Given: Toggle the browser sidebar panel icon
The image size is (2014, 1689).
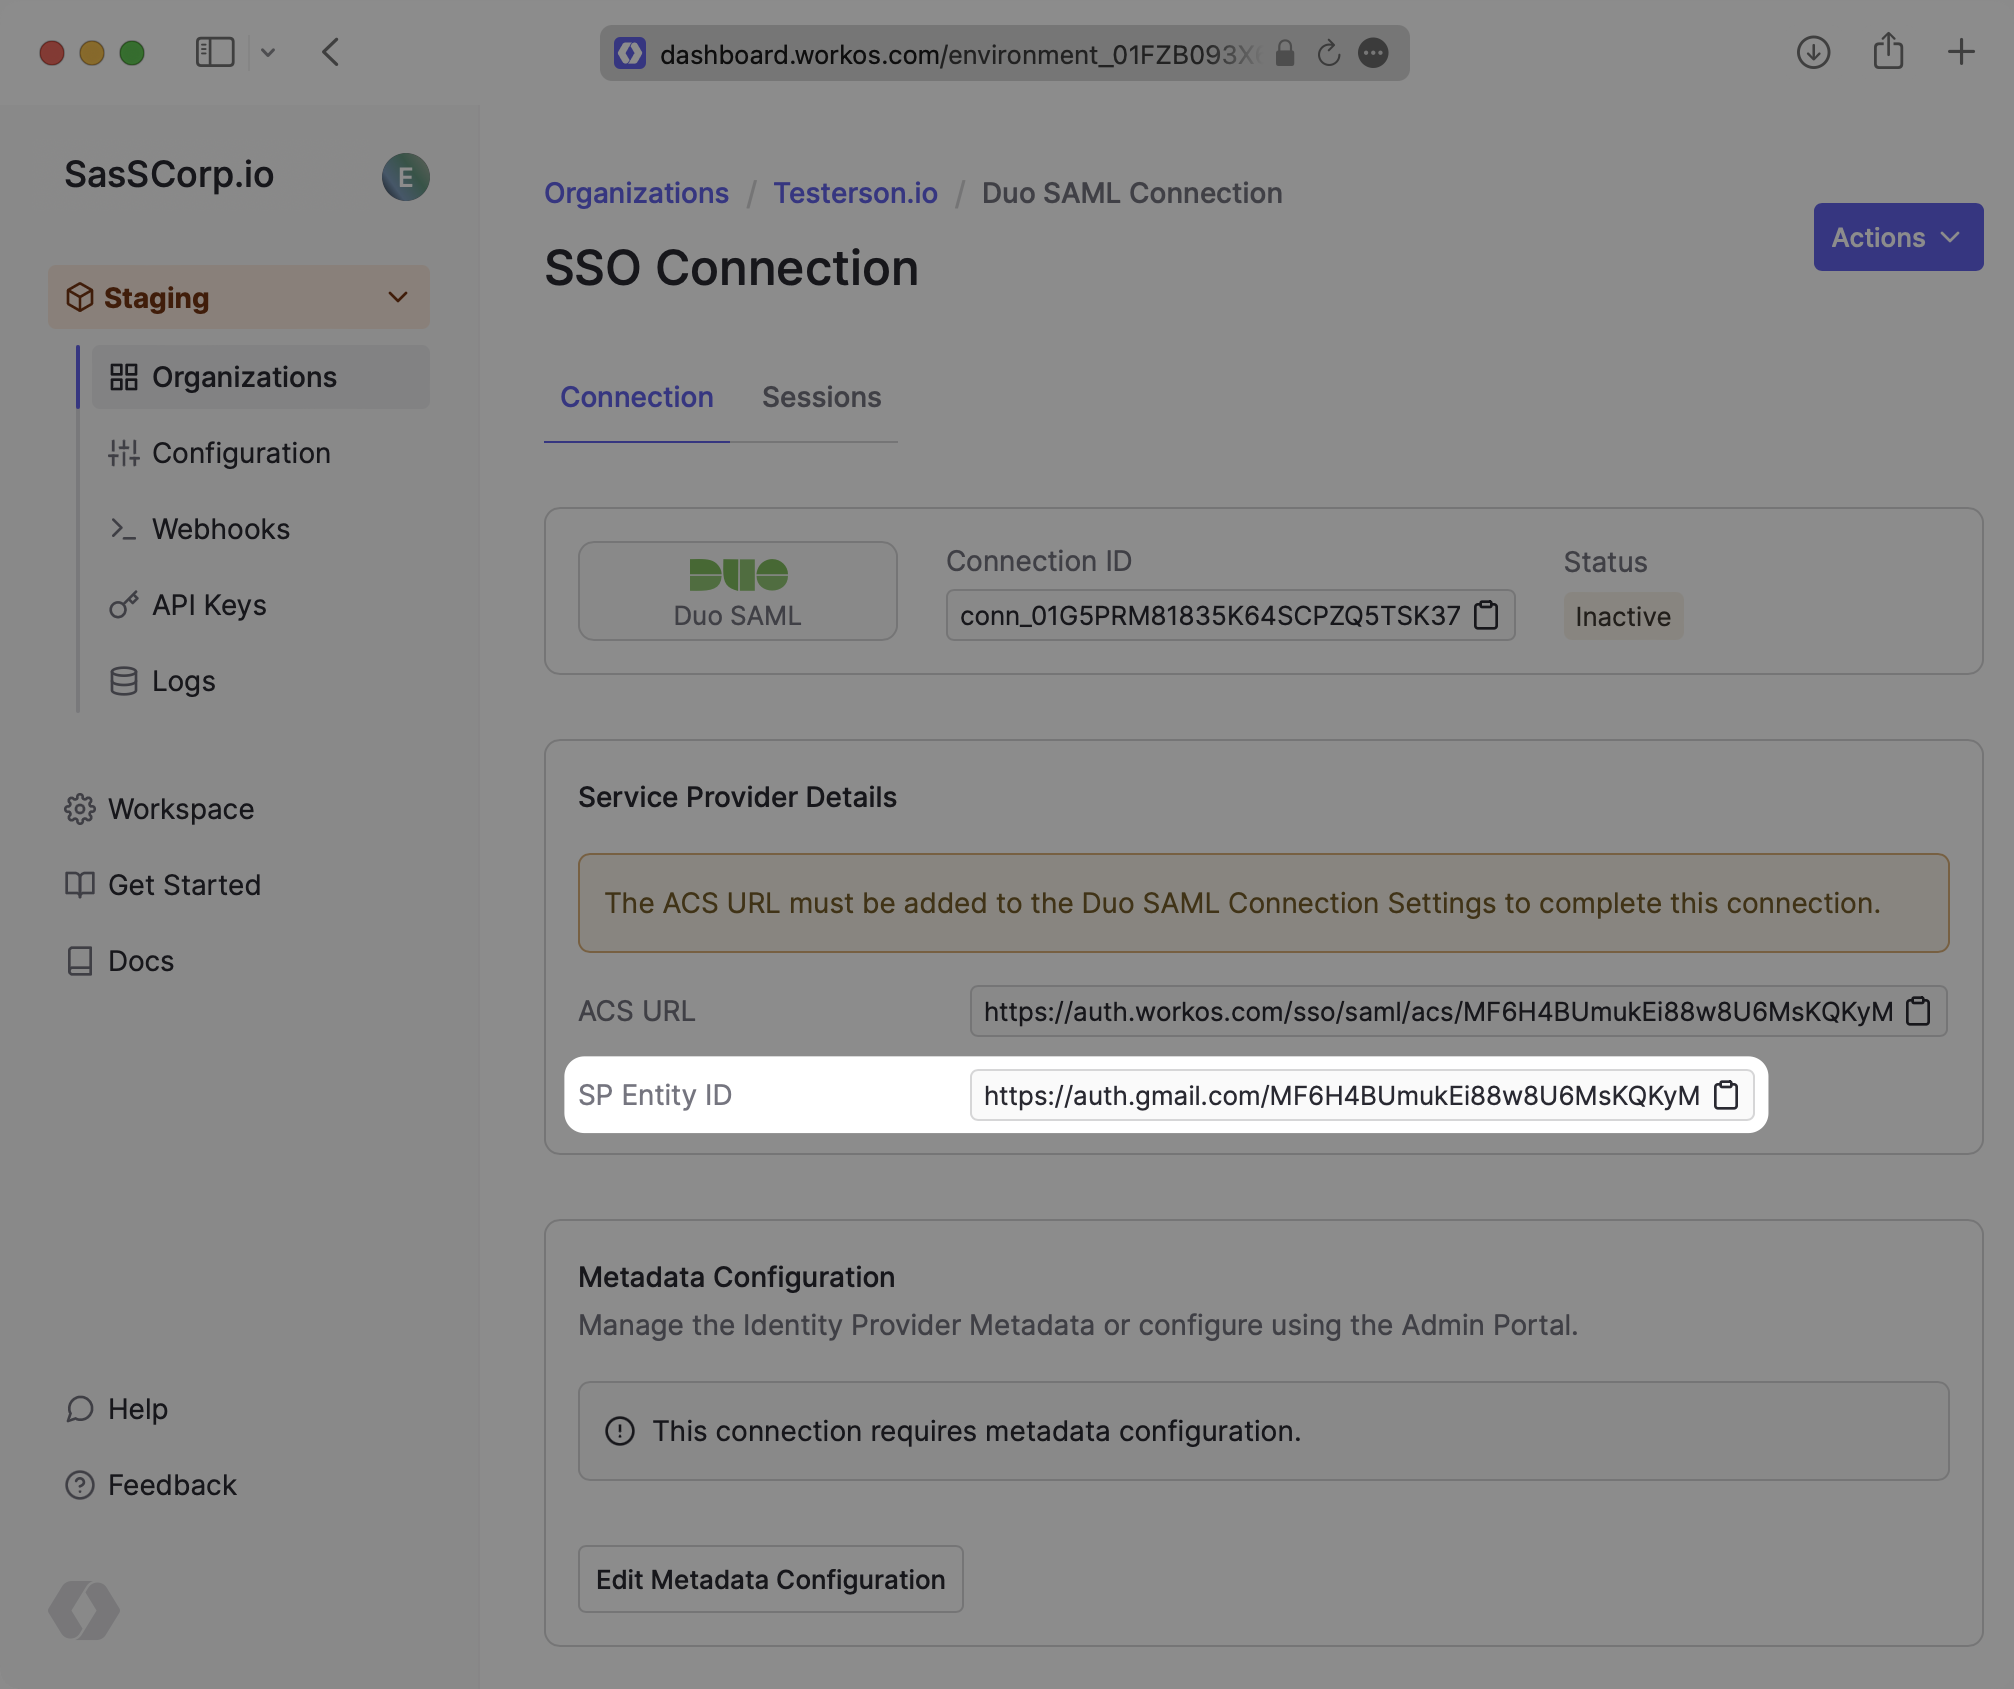Looking at the screenshot, I should (215, 52).
